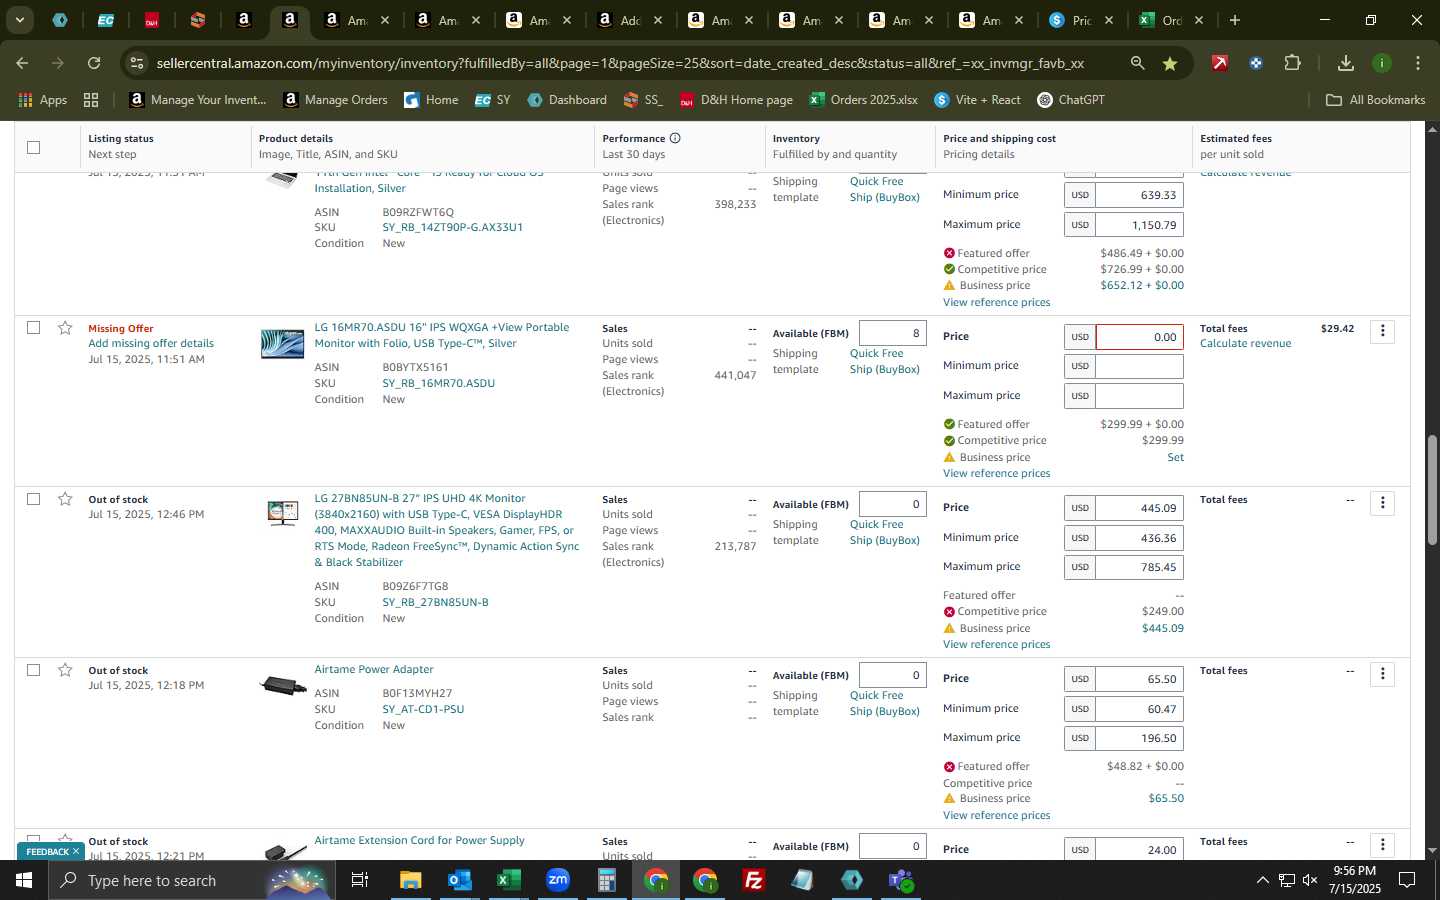Open the All Bookmarks folder
The height and width of the screenshot is (900, 1440).
click(1375, 99)
